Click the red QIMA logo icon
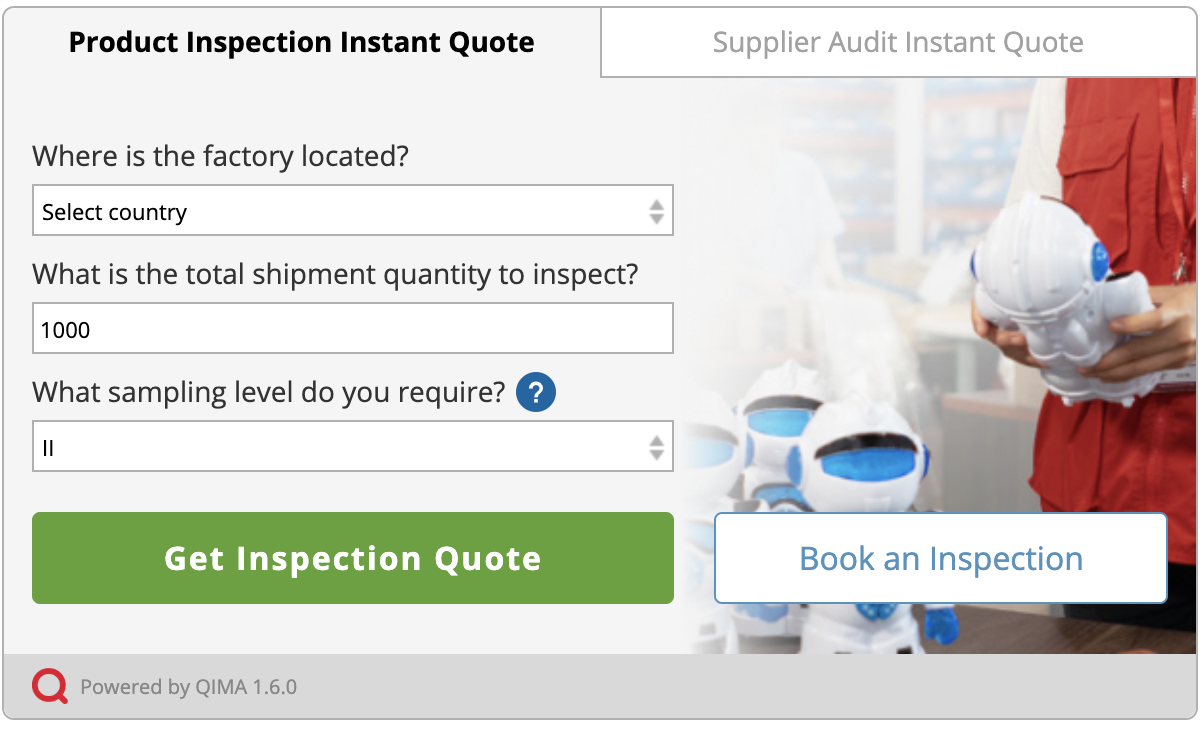 click(x=49, y=686)
